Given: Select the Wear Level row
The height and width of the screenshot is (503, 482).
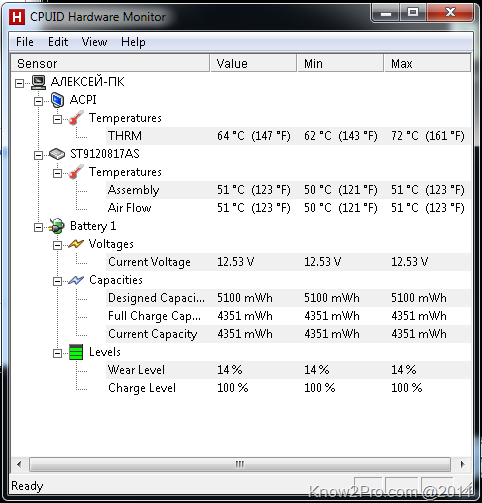Looking at the screenshot, I should point(288,370).
